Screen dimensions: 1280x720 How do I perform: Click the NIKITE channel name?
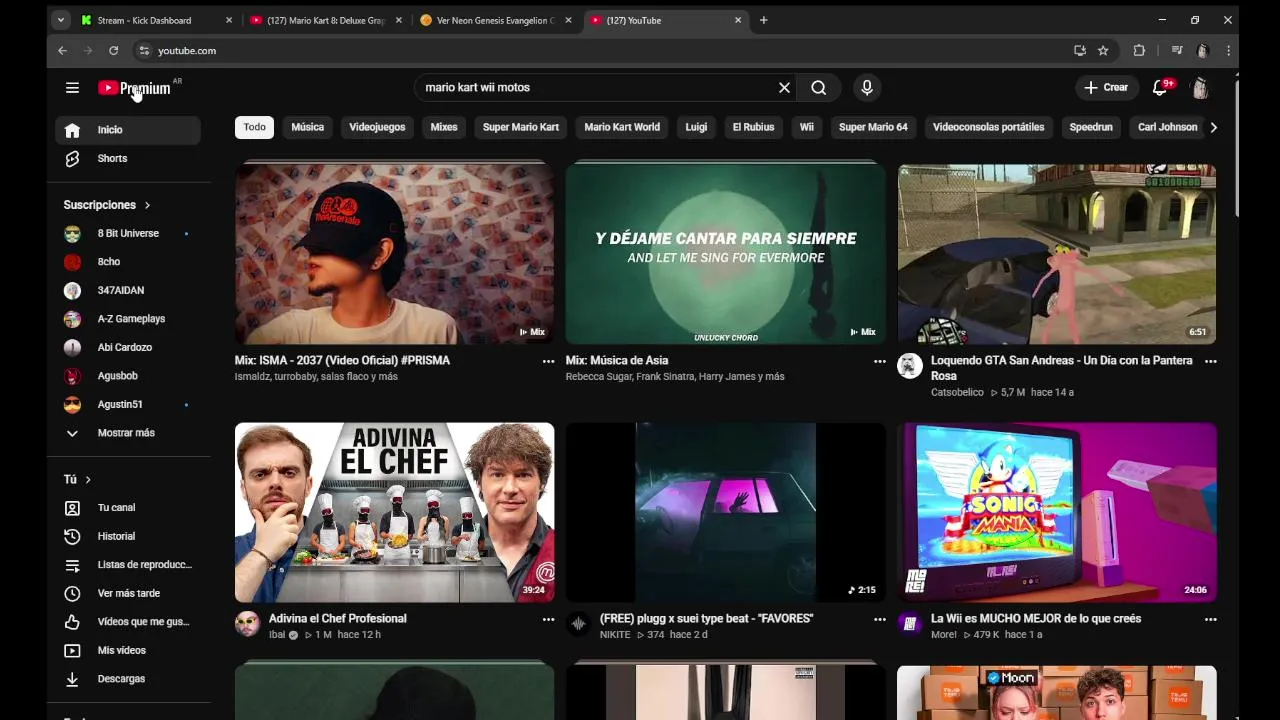click(615, 635)
